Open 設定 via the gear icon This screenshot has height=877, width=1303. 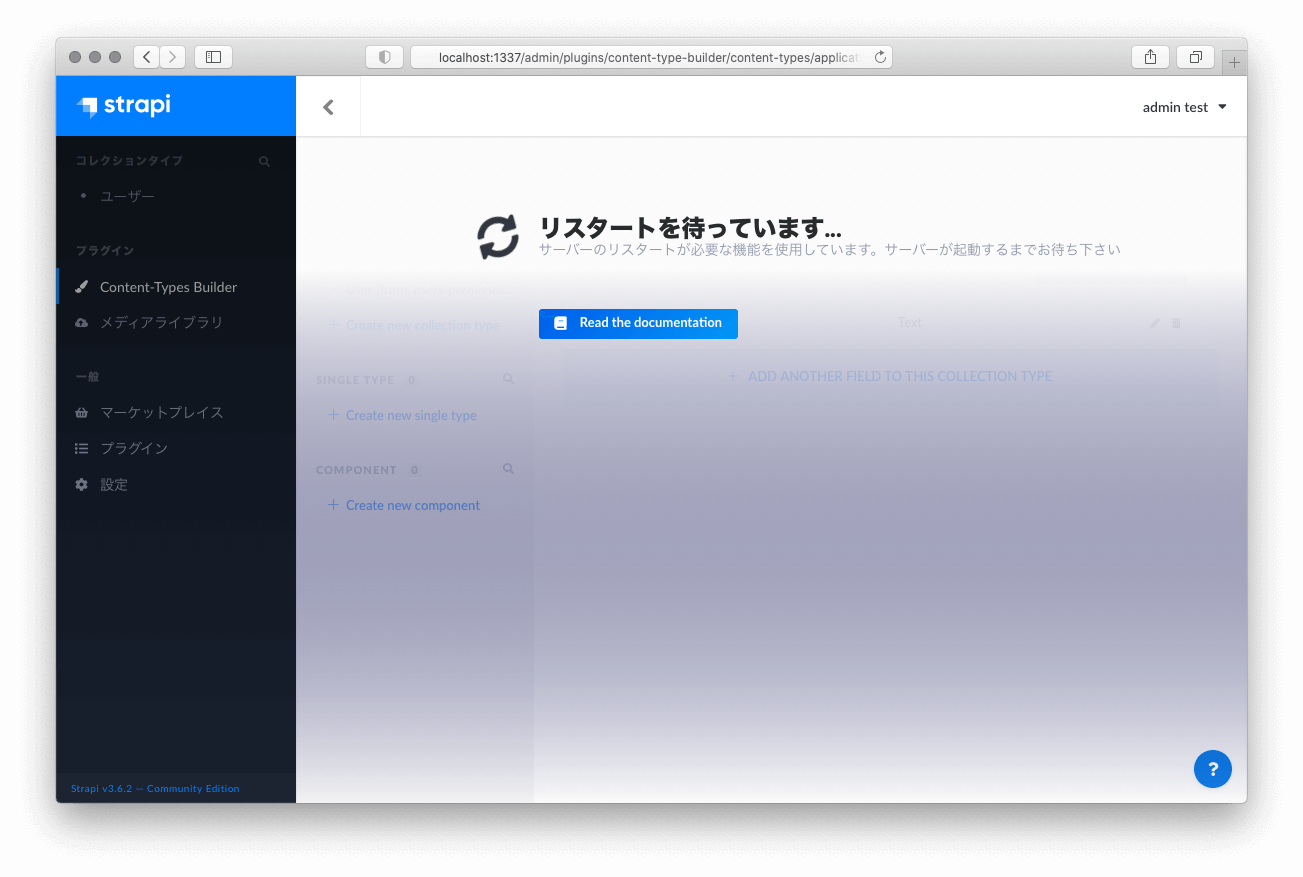[x=82, y=484]
